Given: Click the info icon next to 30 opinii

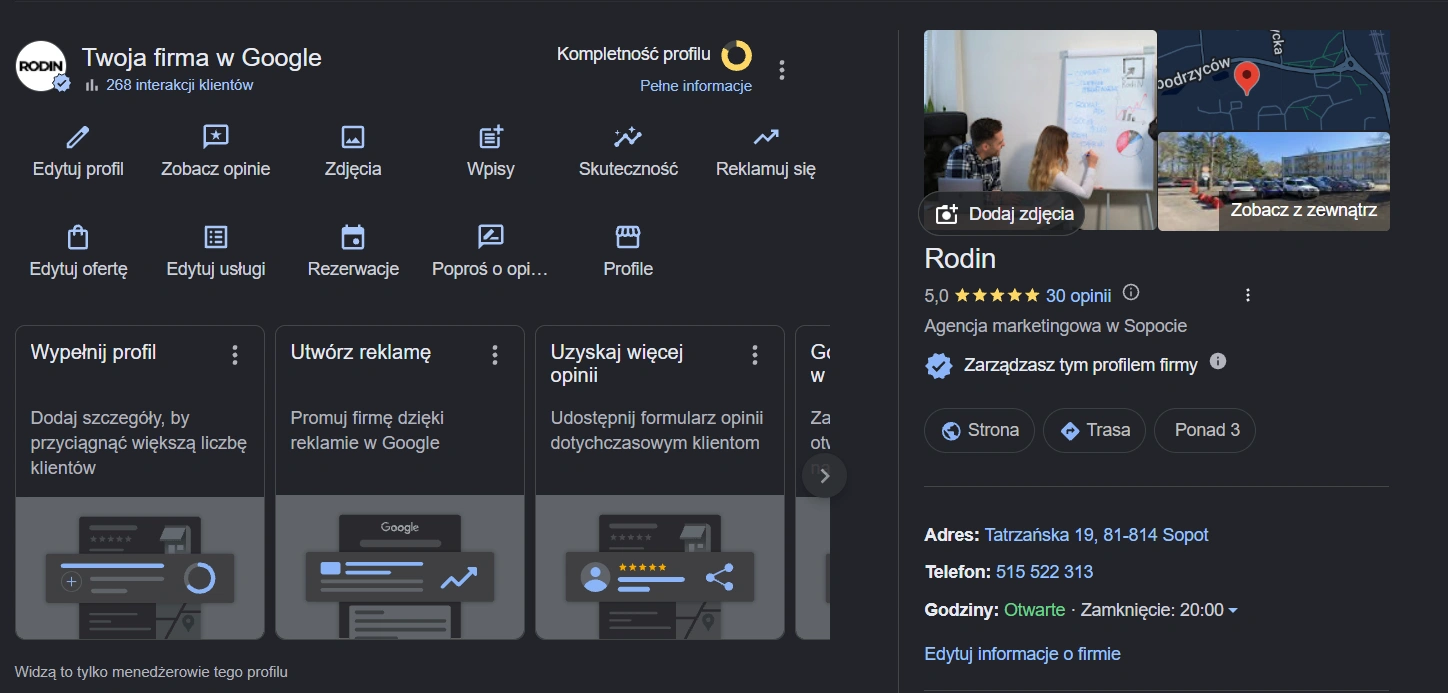Looking at the screenshot, I should click(x=1131, y=293).
